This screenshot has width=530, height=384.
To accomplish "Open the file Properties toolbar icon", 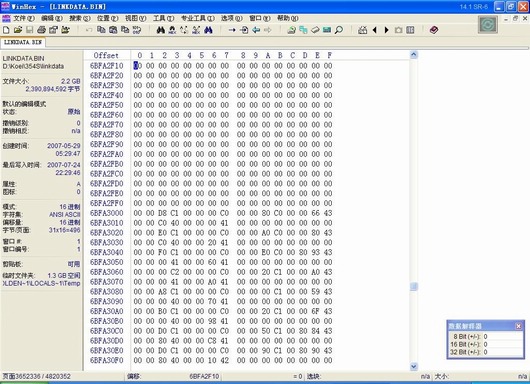I will point(53,30).
